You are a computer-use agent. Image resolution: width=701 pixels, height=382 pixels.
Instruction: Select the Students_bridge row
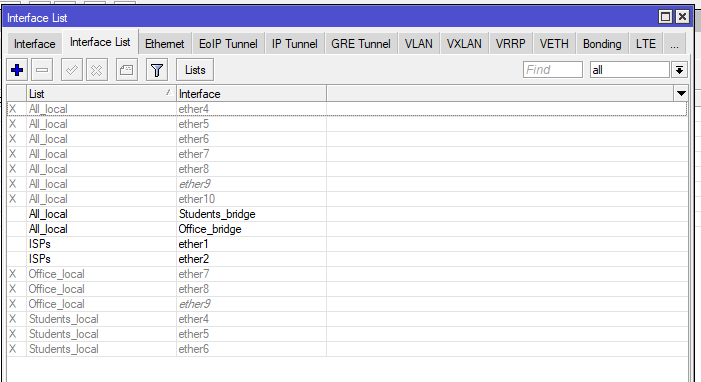pyautogui.click(x=347, y=214)
